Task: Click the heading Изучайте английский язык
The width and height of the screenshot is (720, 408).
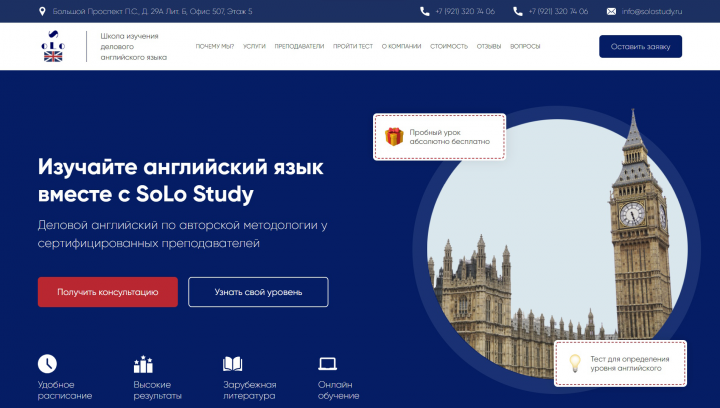Action: click(x=180, y=180)
